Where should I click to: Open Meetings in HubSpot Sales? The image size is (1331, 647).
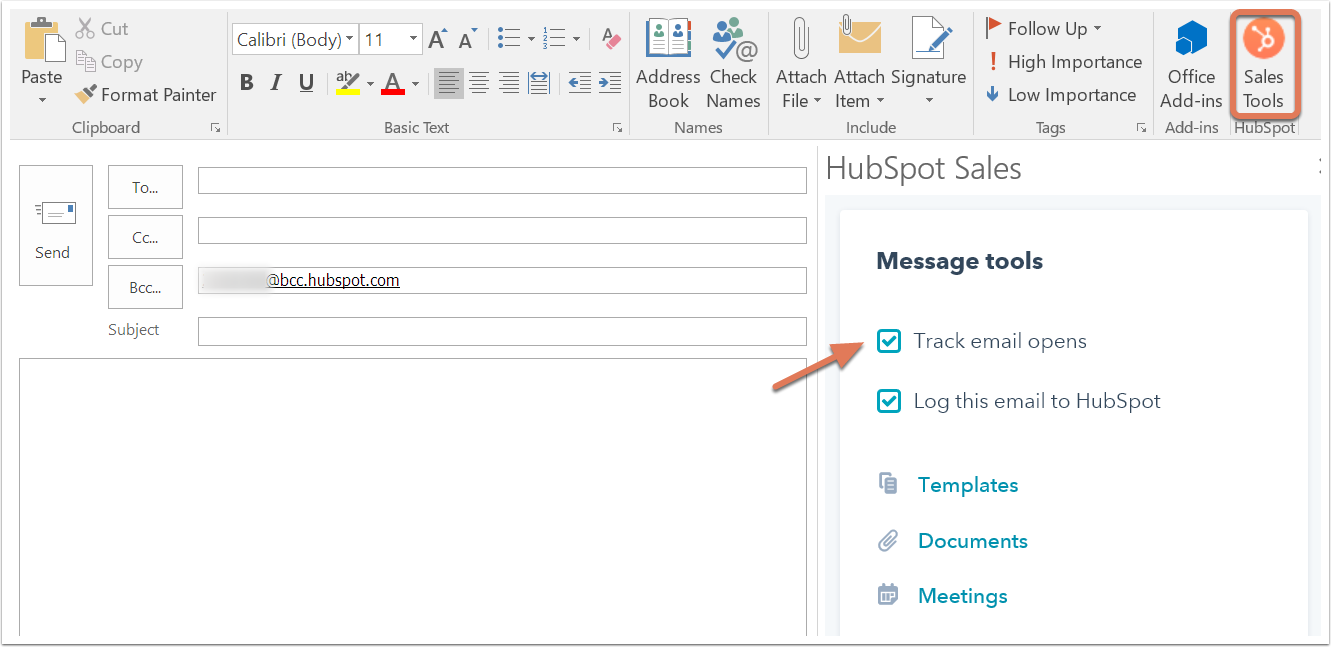click(962, 595)
